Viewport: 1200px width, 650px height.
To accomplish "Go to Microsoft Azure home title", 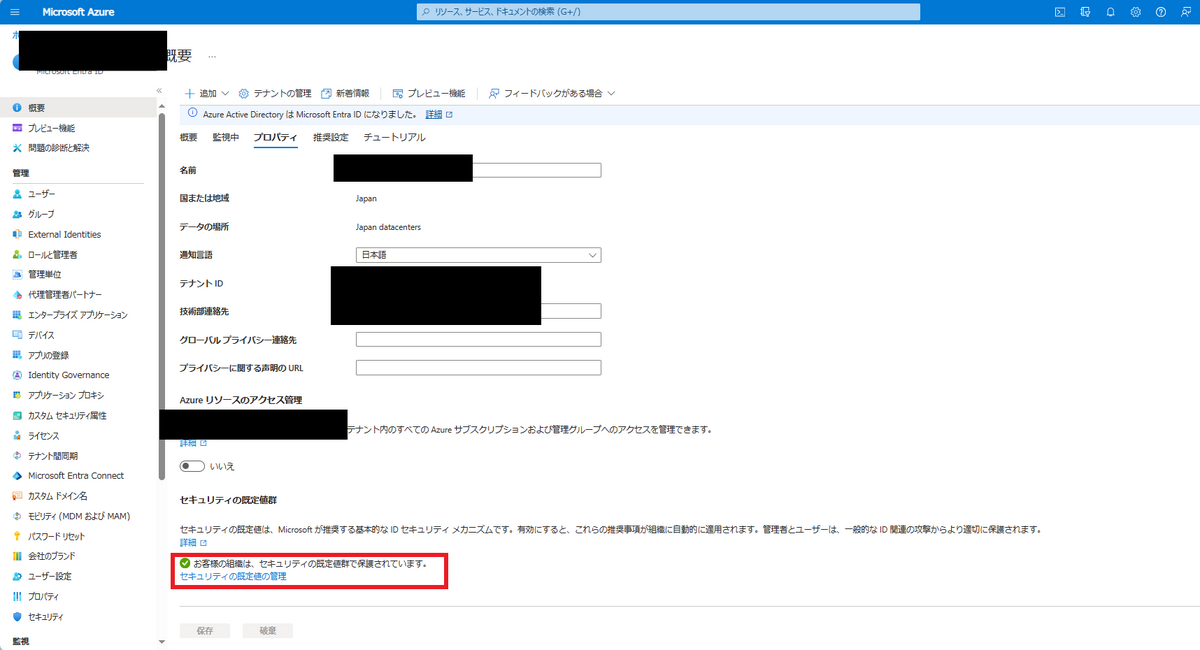I will pos(78,12).
